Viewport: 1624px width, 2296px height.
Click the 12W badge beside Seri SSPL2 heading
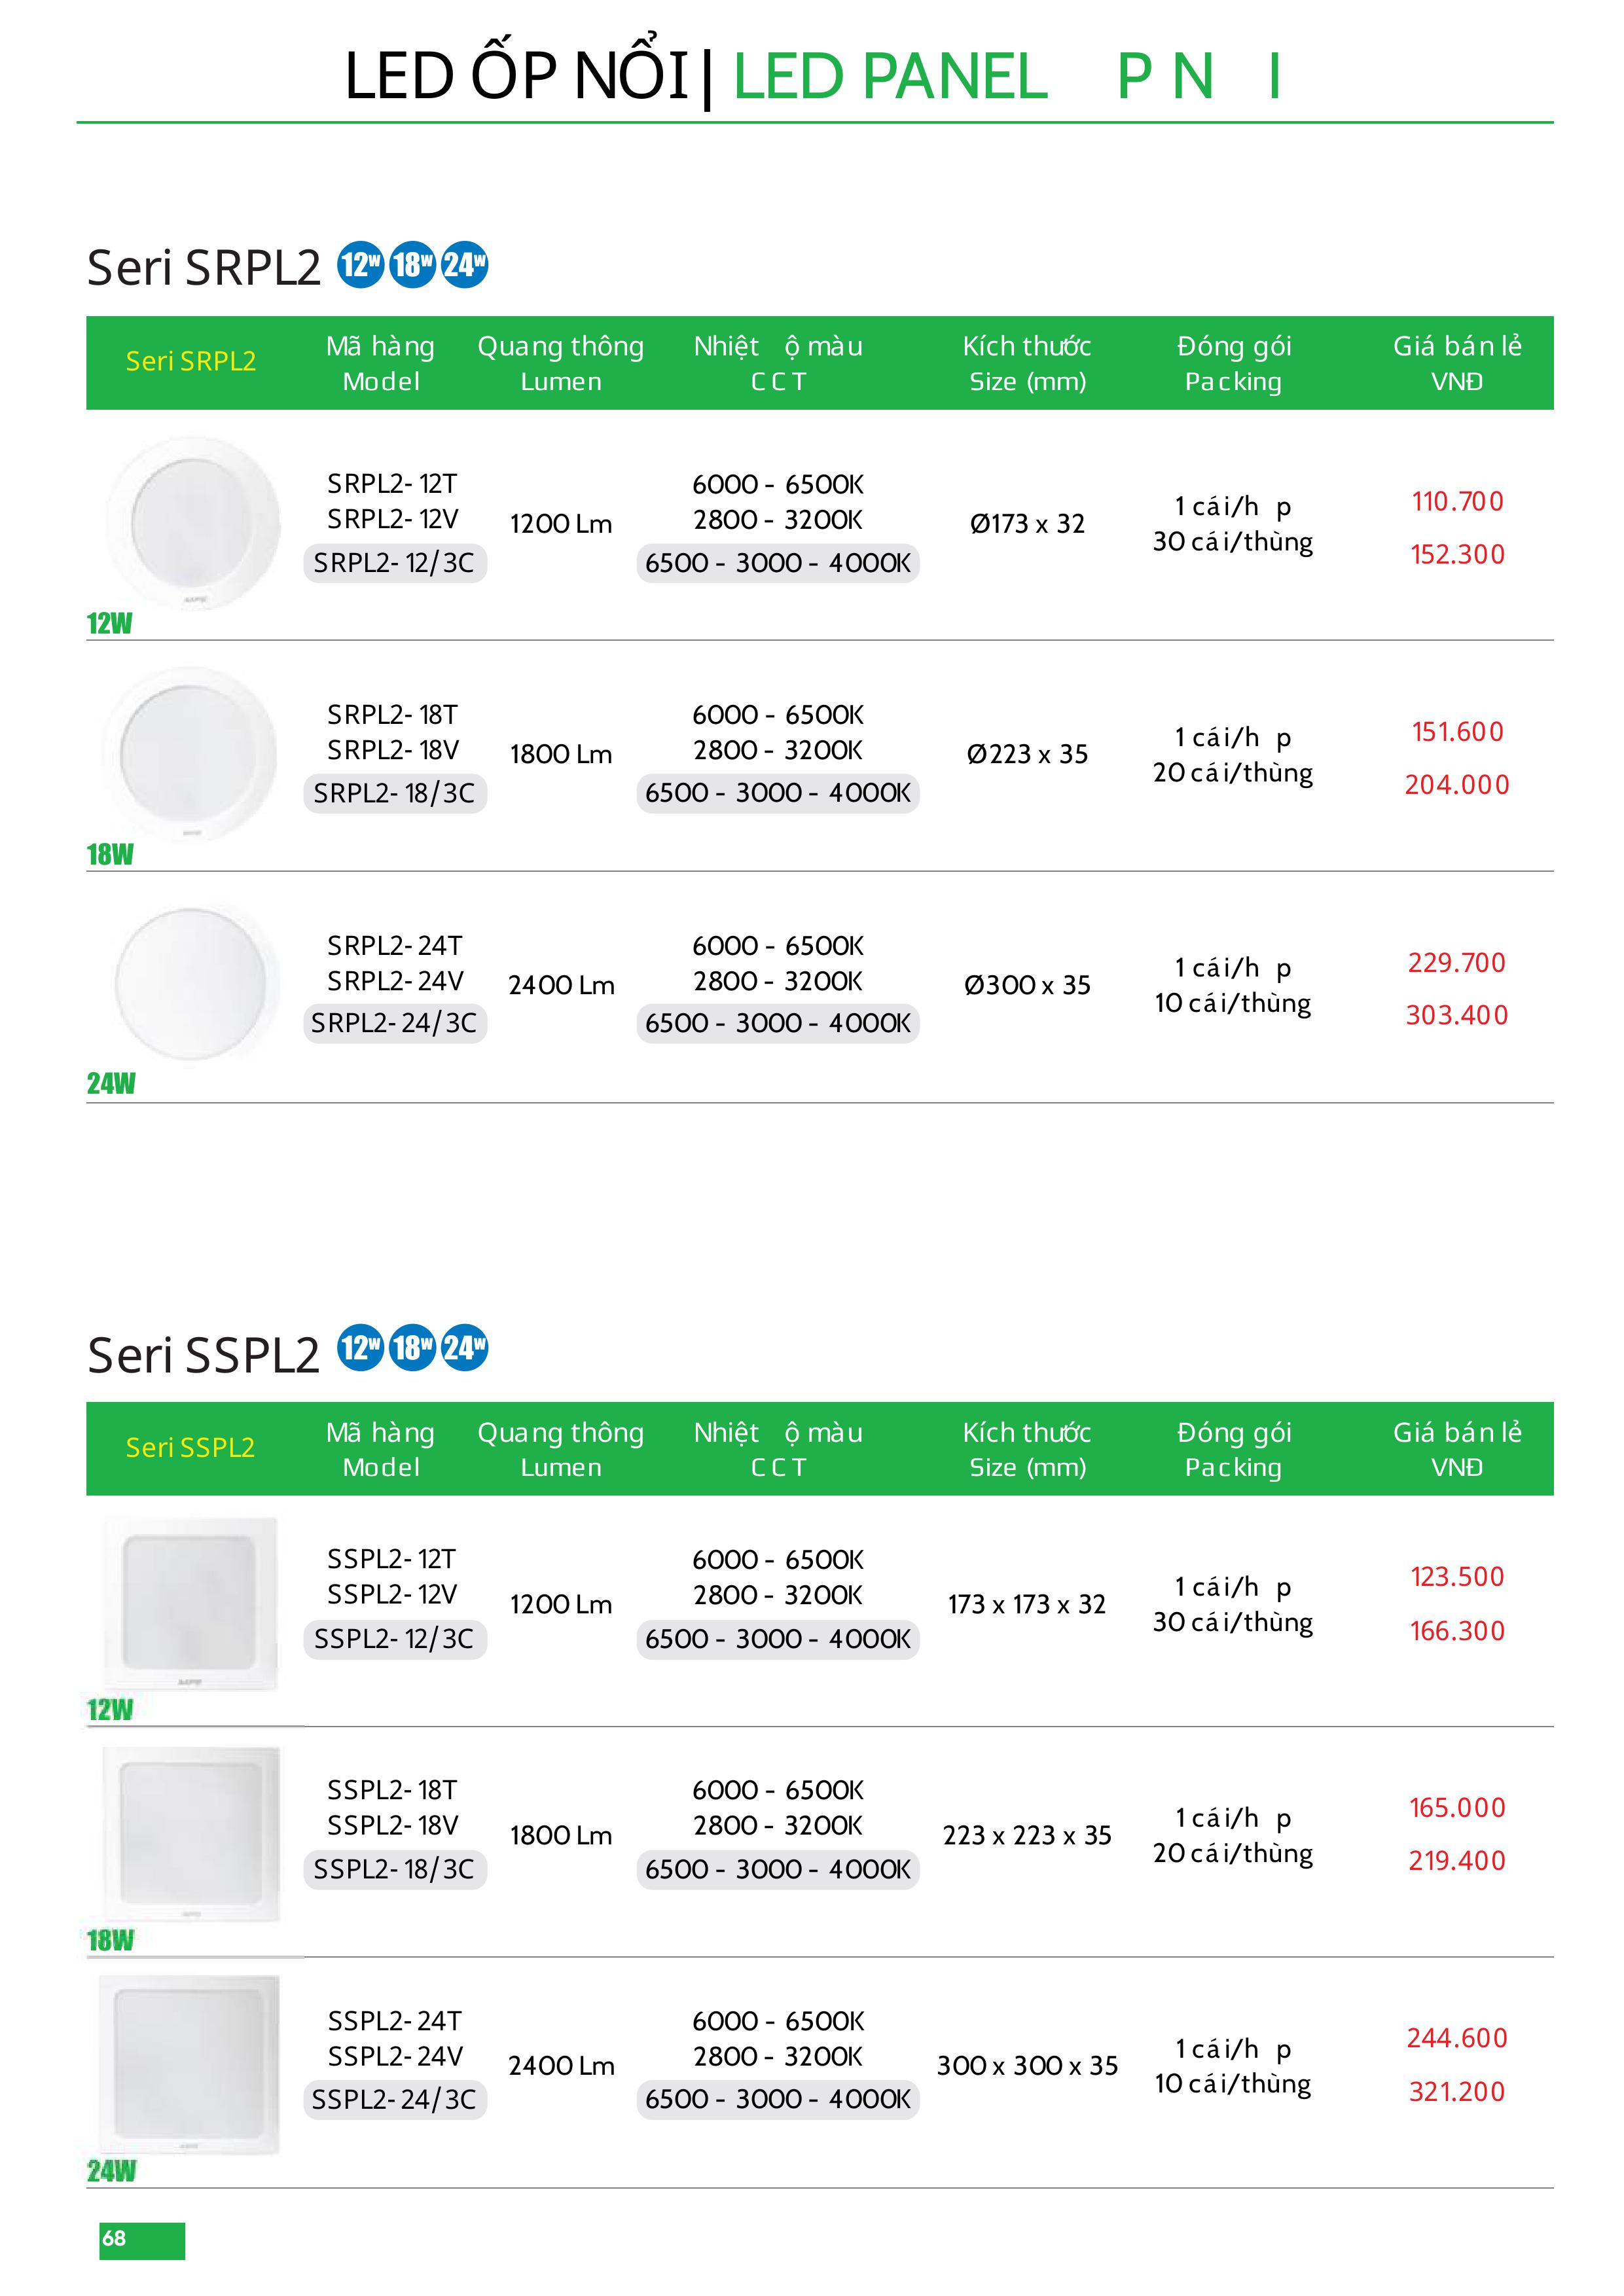pyautogui.click(x=361, y=1348)
